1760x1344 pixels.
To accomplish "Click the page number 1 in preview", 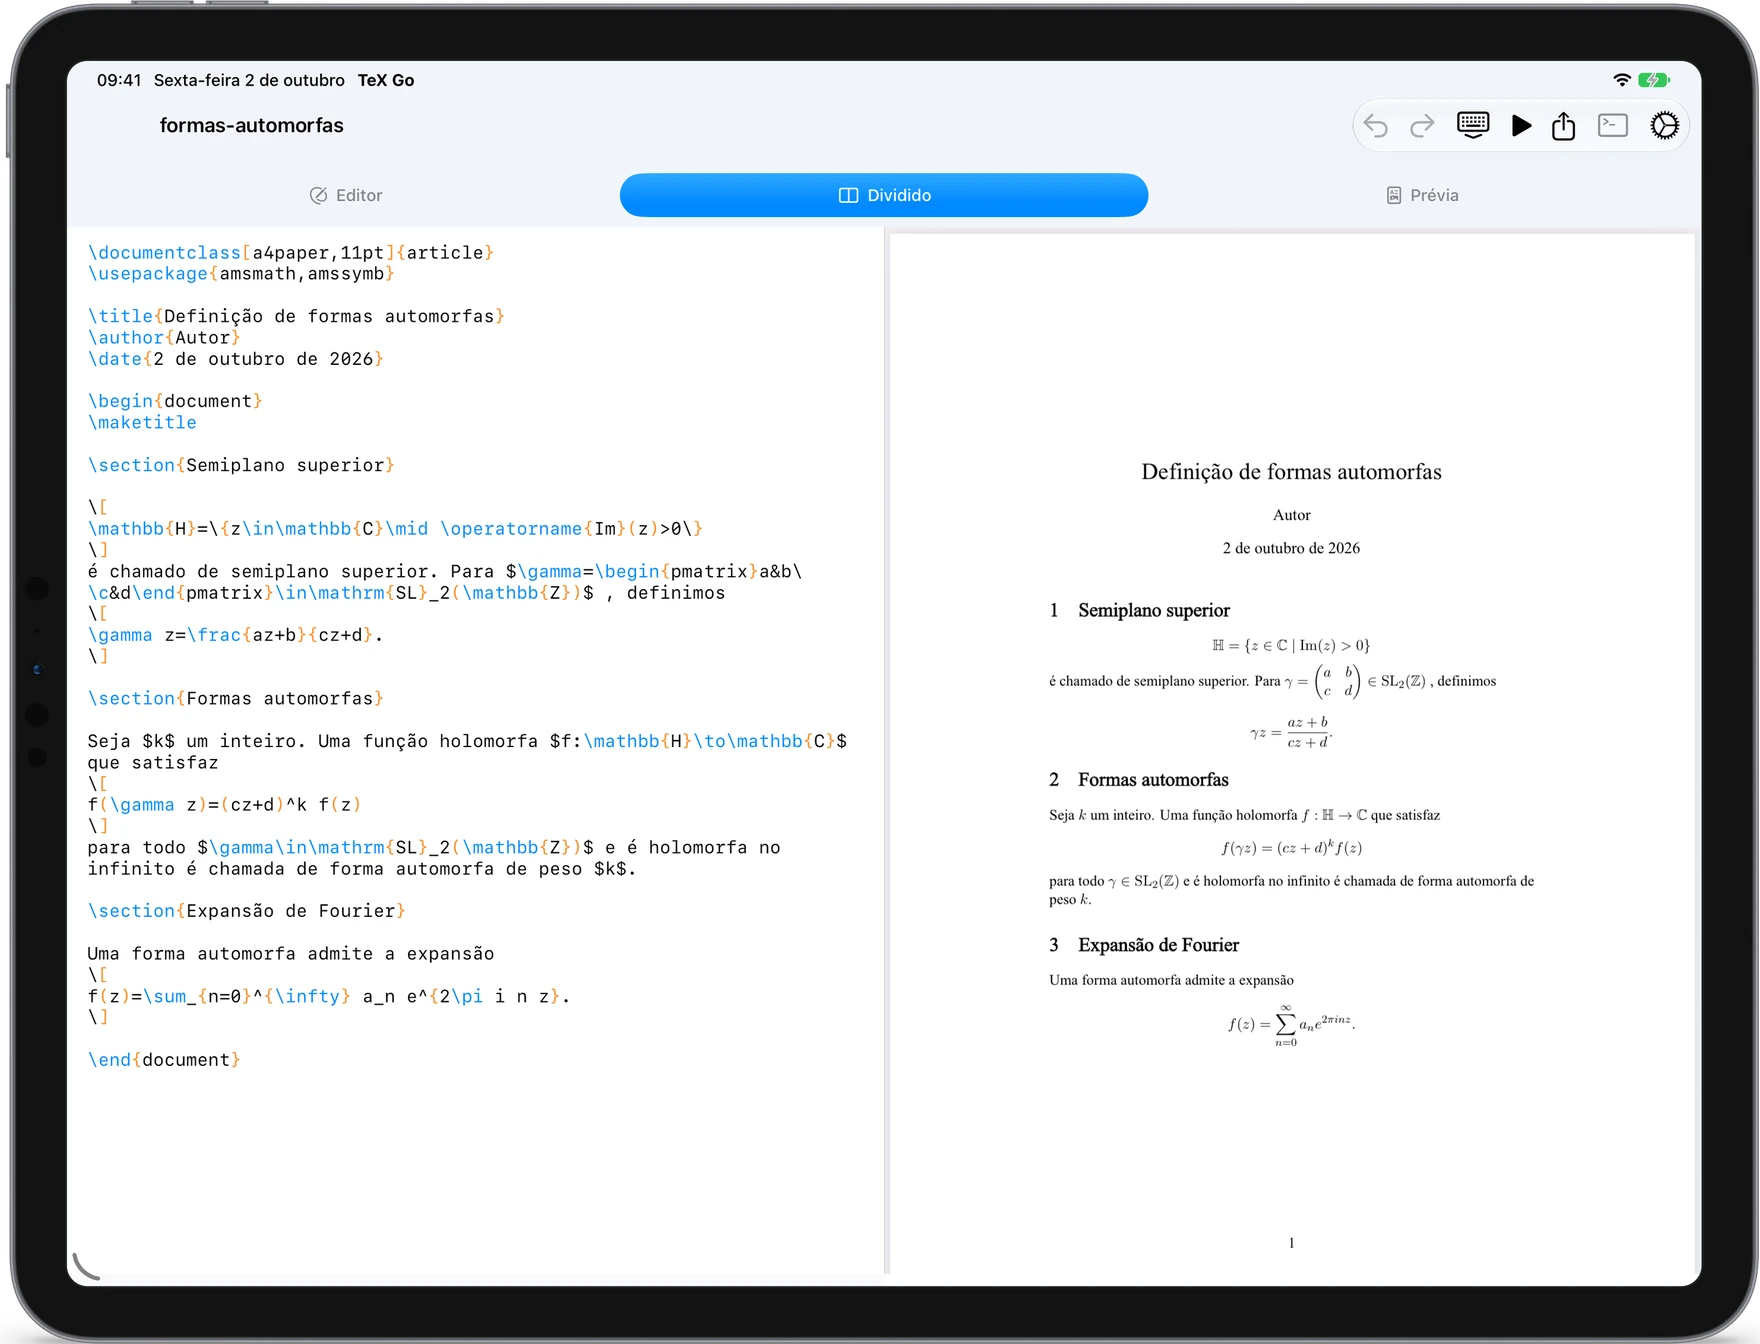I will click(1291, 1243).
